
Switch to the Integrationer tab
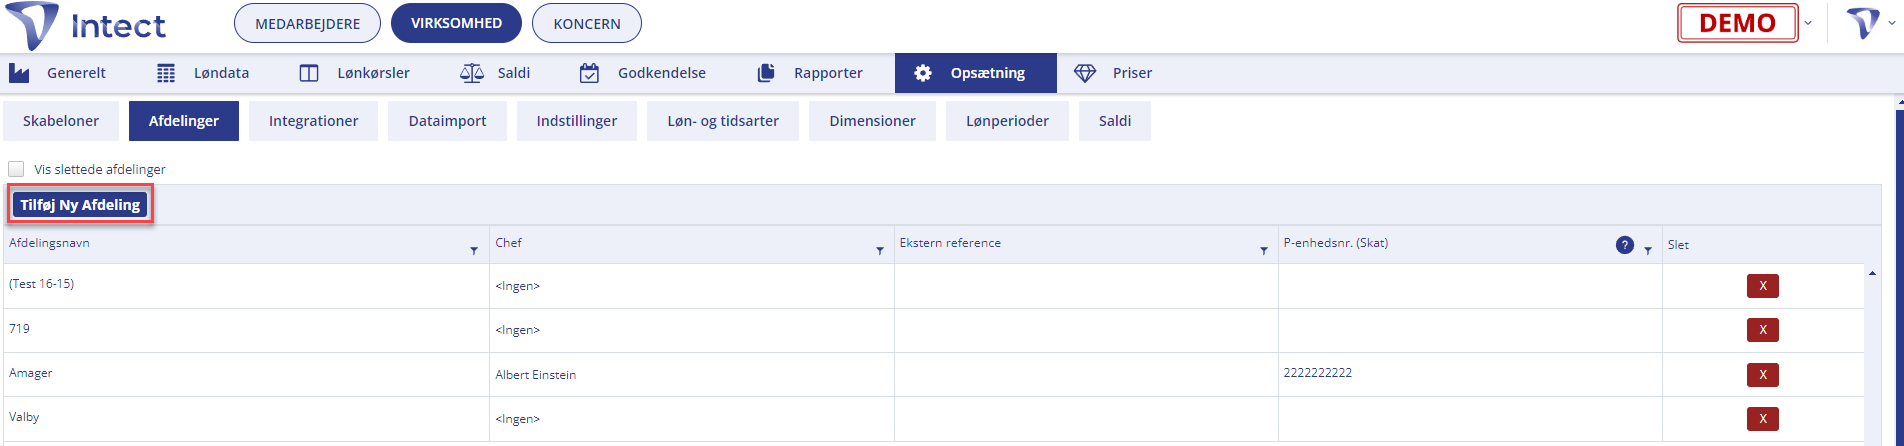(314, 121)
